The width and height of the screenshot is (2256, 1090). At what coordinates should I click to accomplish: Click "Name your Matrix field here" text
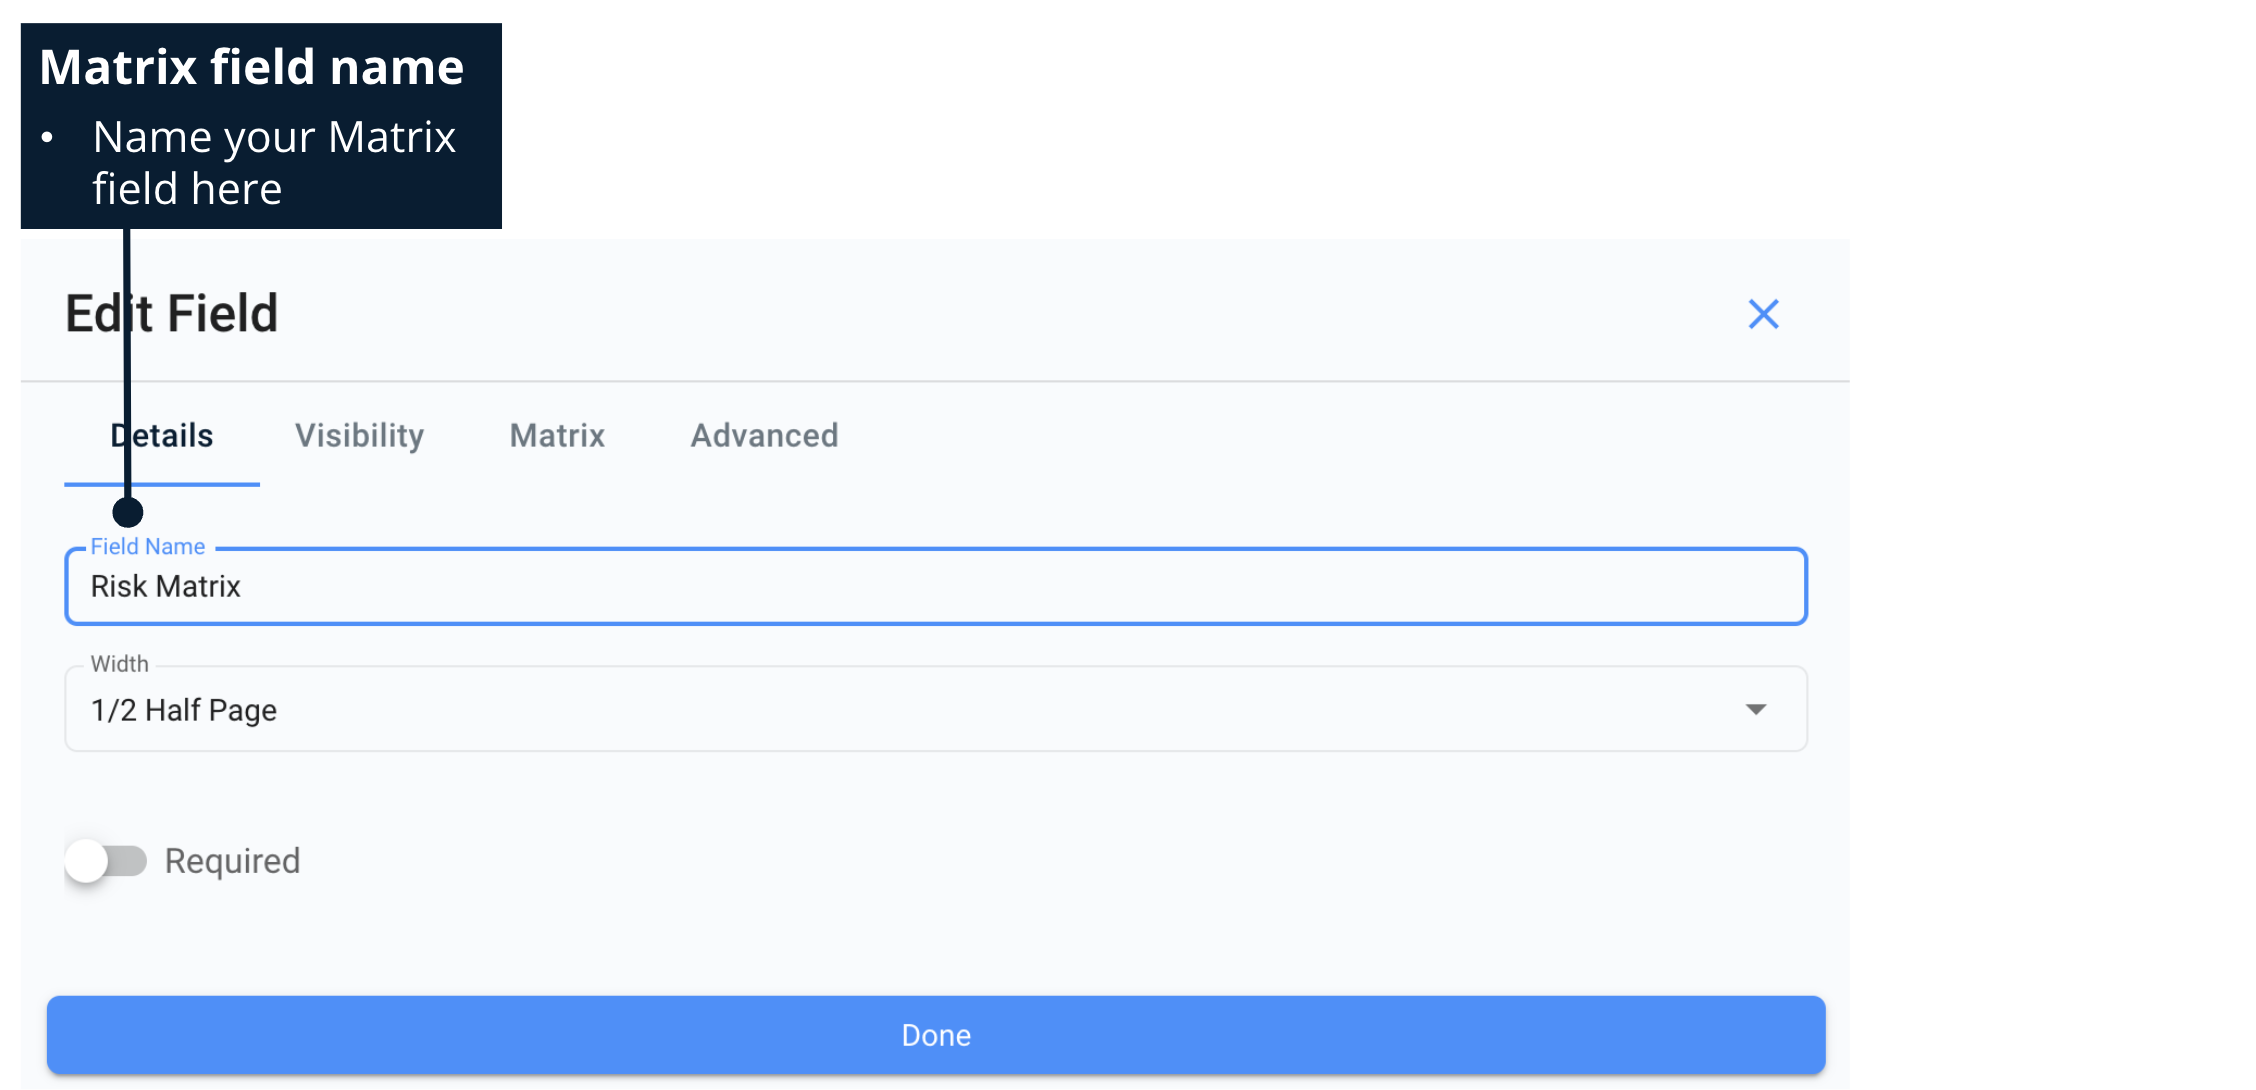tap(274, 163)
